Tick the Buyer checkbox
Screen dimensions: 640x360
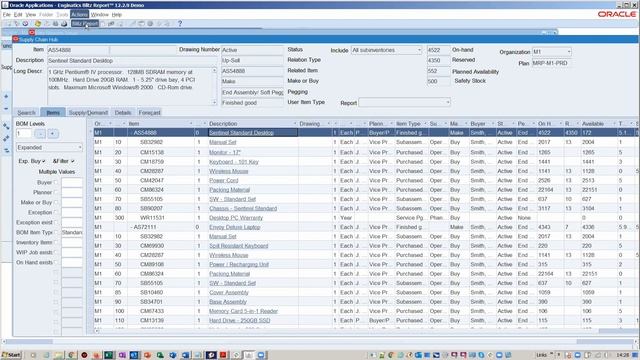[x=56, y=182]
